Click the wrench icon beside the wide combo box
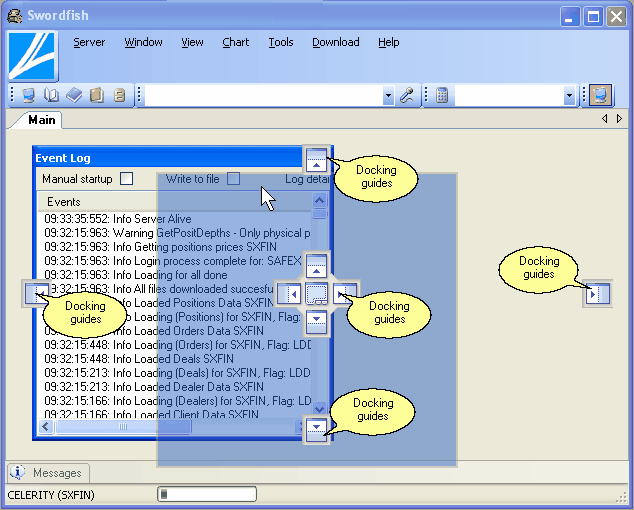Image resolution: width=634 pixels, height=510 pixels. click(407, 96)
